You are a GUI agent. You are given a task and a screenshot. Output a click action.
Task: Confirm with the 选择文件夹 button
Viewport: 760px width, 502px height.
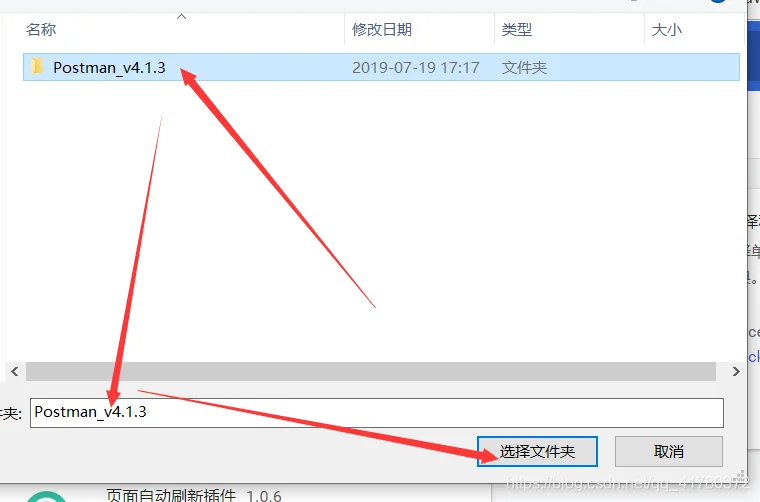(537, 452)
